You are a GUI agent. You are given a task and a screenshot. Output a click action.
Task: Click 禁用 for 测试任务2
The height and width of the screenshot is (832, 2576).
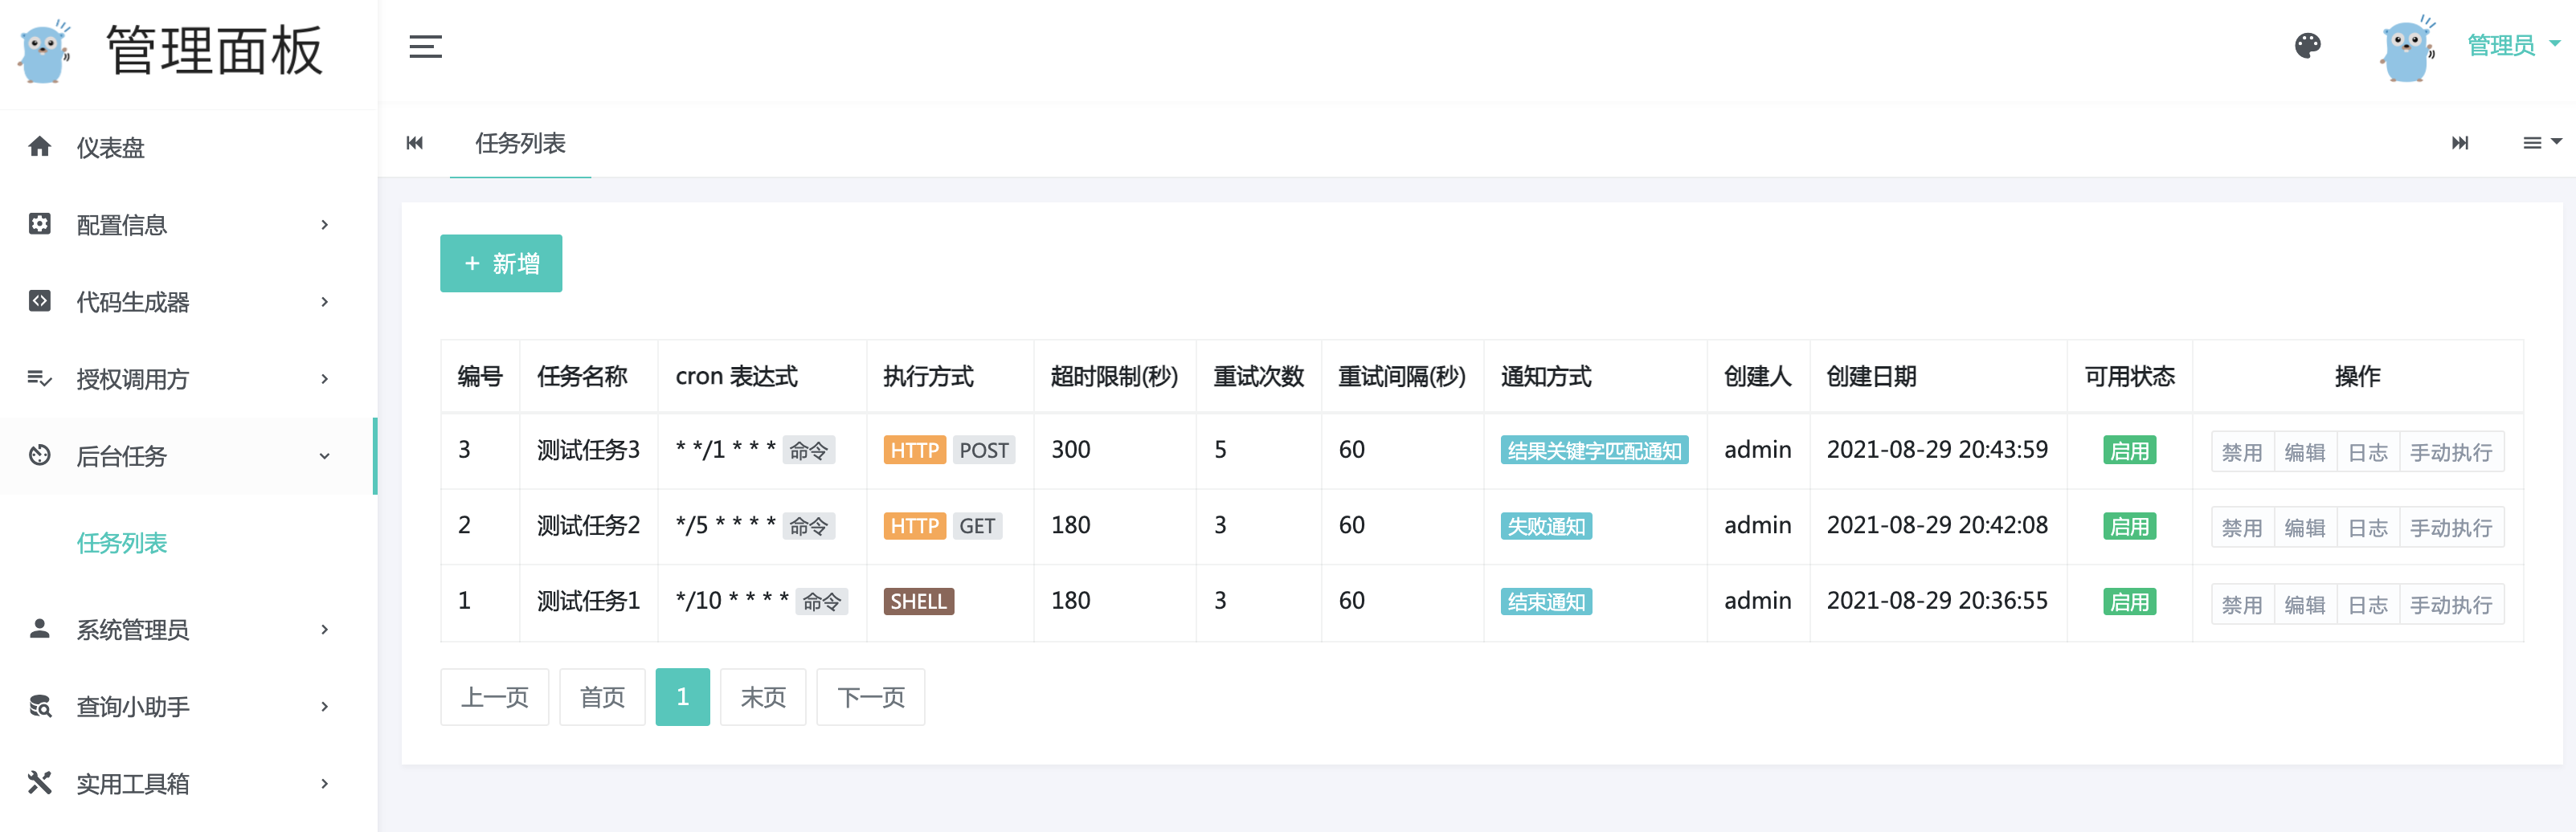tap(2242, 527)
